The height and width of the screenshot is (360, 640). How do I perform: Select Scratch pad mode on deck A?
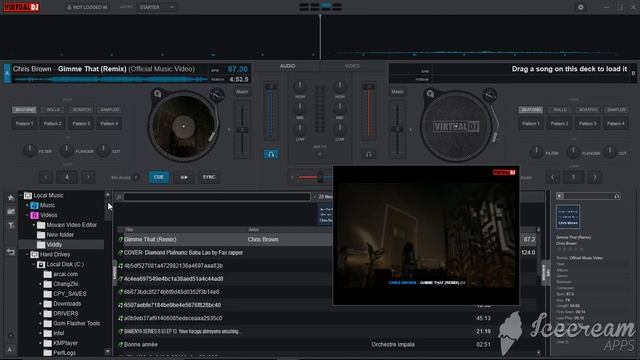pos(82,110)
